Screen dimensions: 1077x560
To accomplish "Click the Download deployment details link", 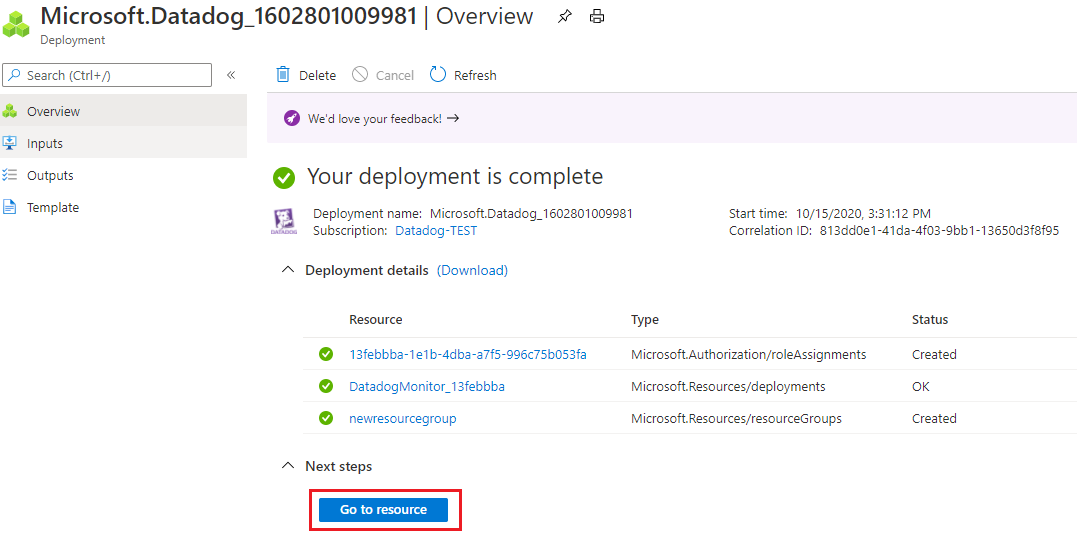I will tap(472, 270).
